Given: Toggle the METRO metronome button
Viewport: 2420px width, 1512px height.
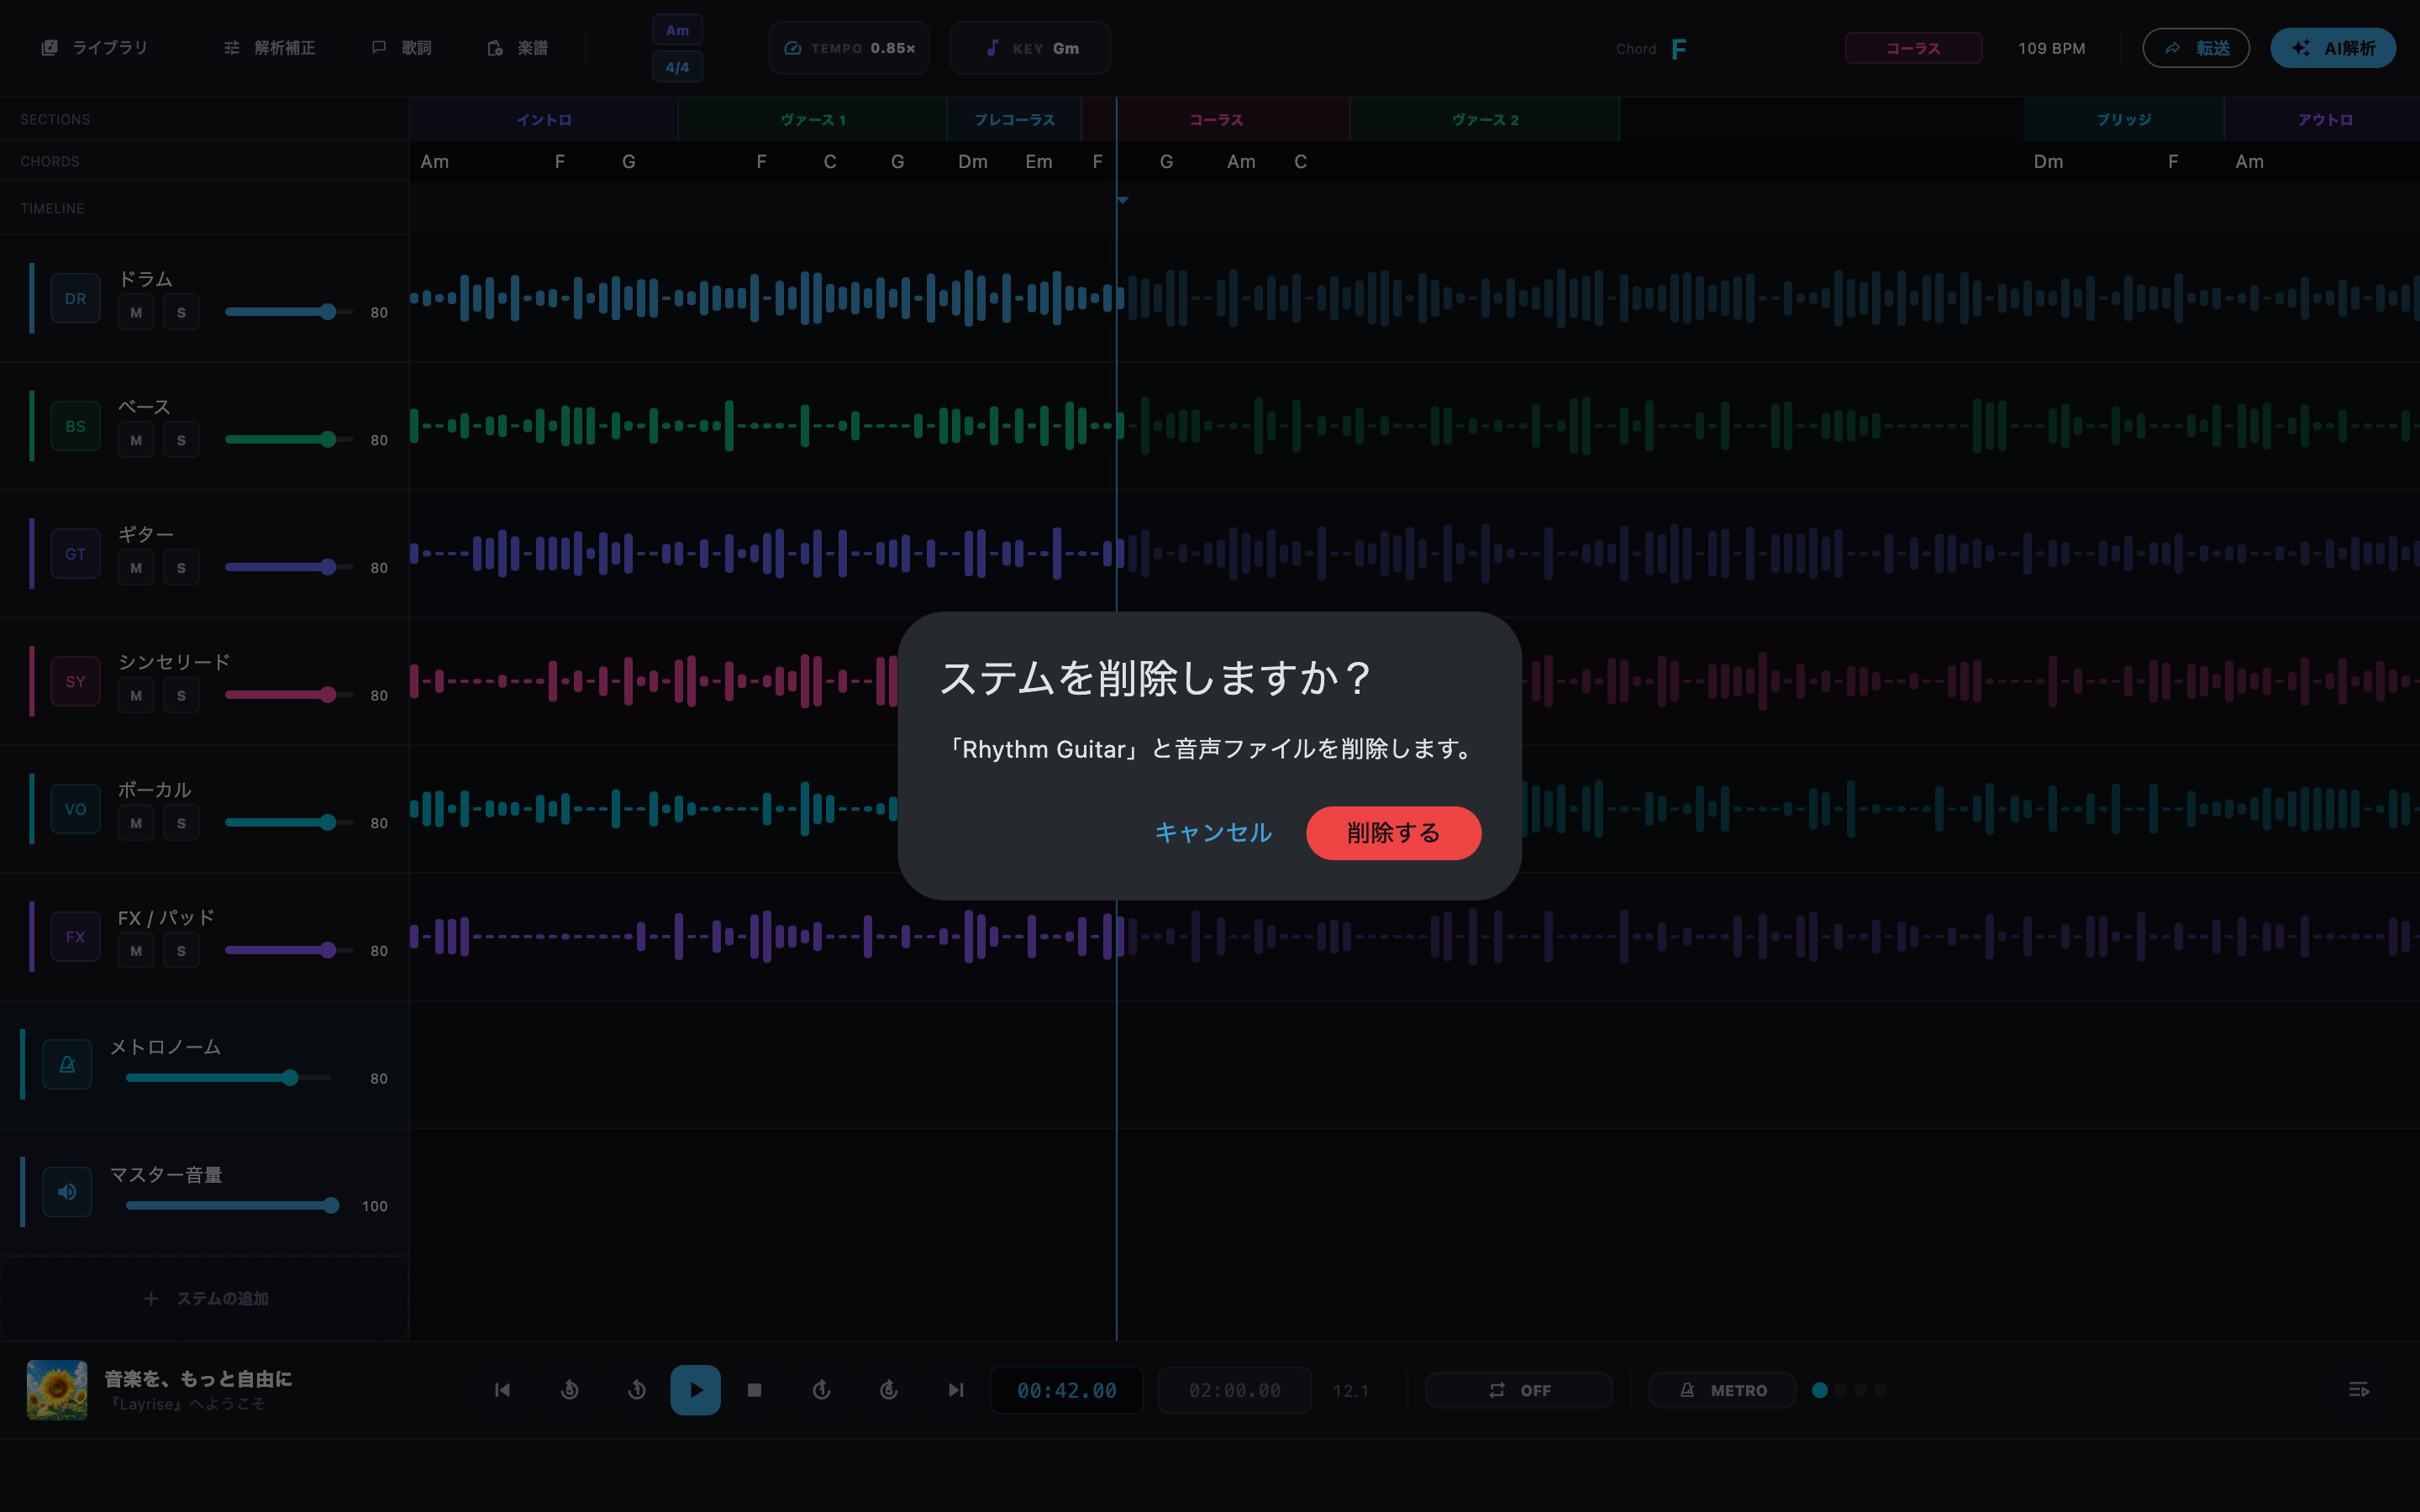Looking at the screenshot, I should pos(1722,1390).
